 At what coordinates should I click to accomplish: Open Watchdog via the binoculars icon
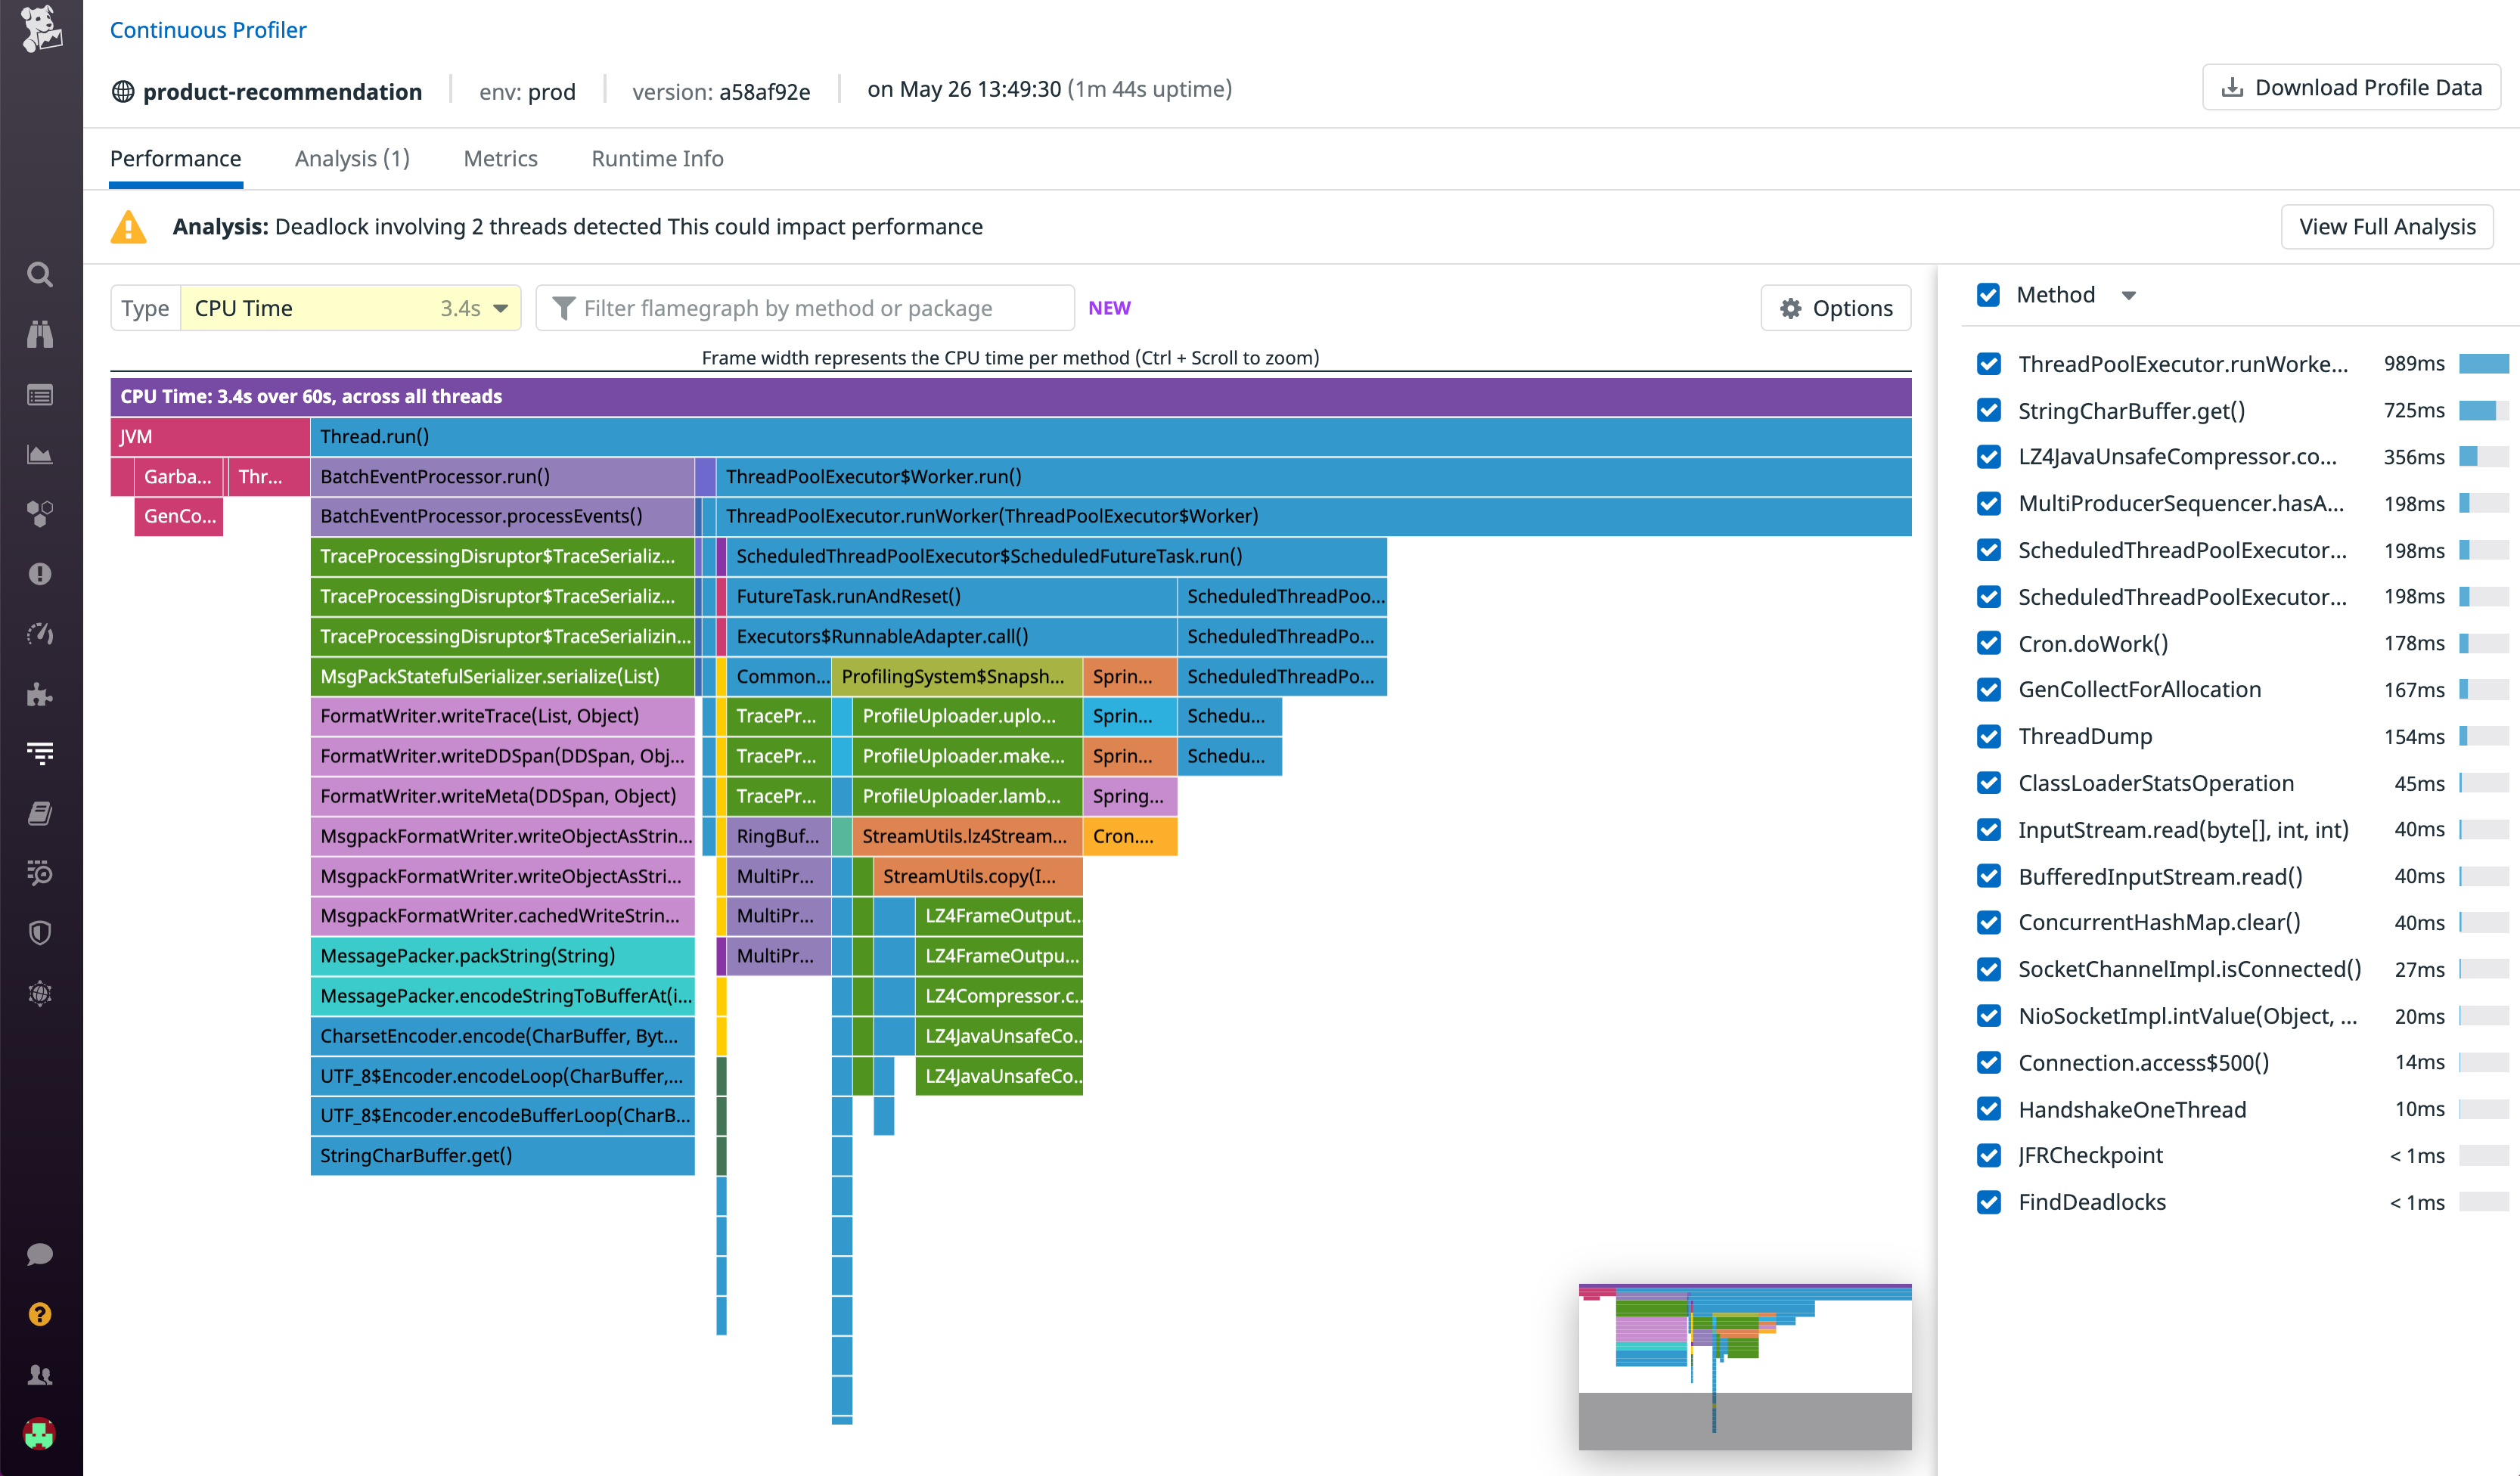40,334
